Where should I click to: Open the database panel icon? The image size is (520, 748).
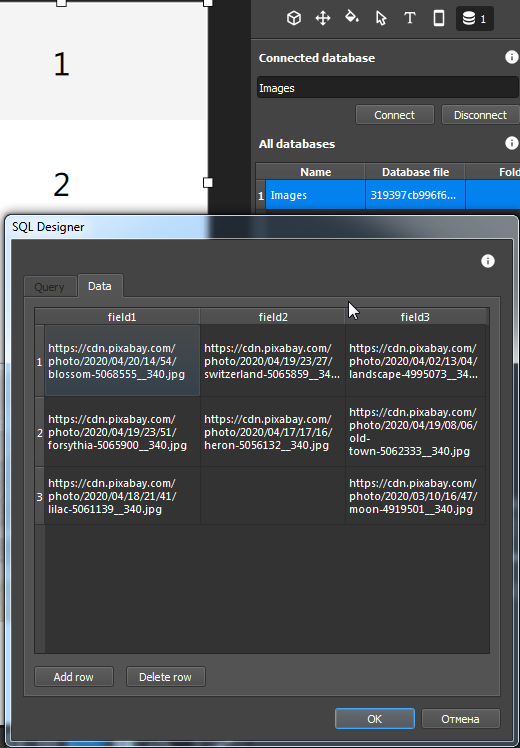pyautogui.click(x=475, y=19)
